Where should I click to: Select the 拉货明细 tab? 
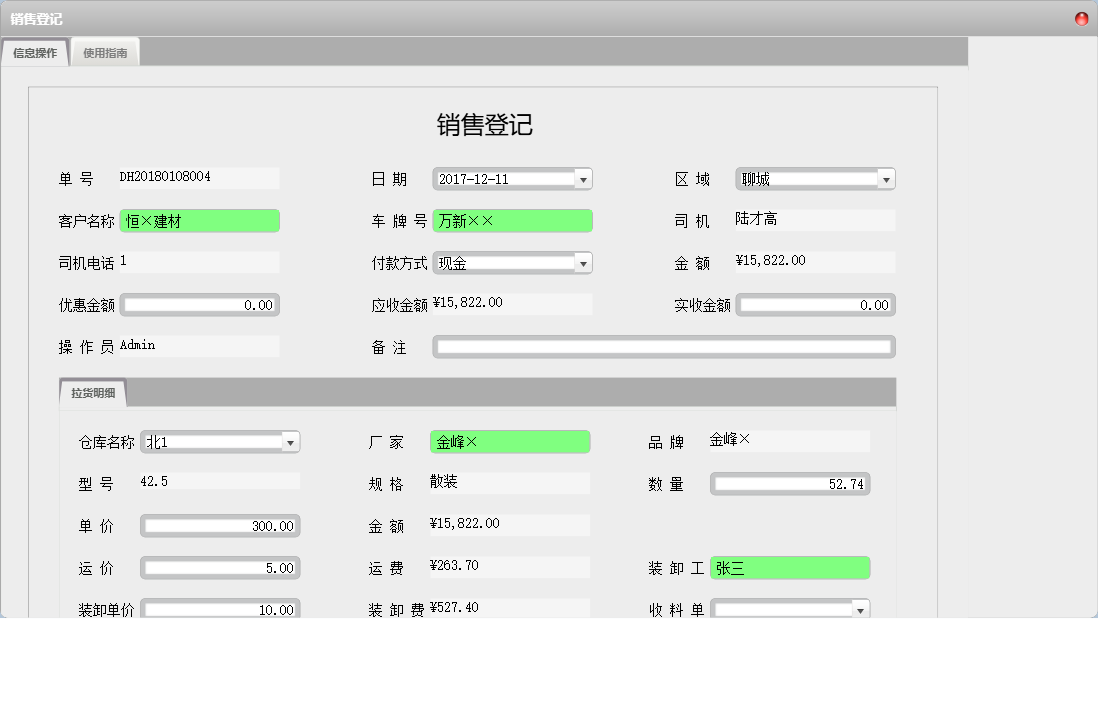[92, 392]
